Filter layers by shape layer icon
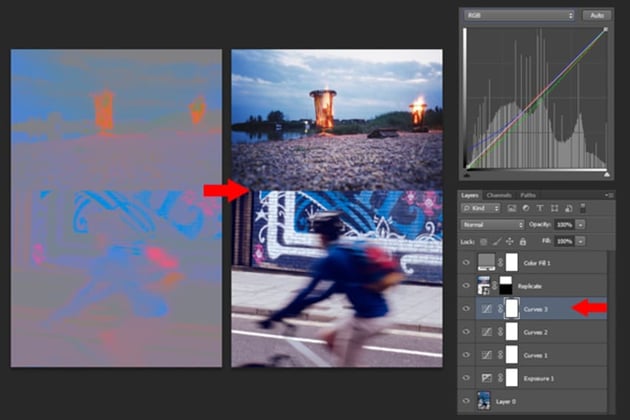The image size is (630, 420). (554, 208)
